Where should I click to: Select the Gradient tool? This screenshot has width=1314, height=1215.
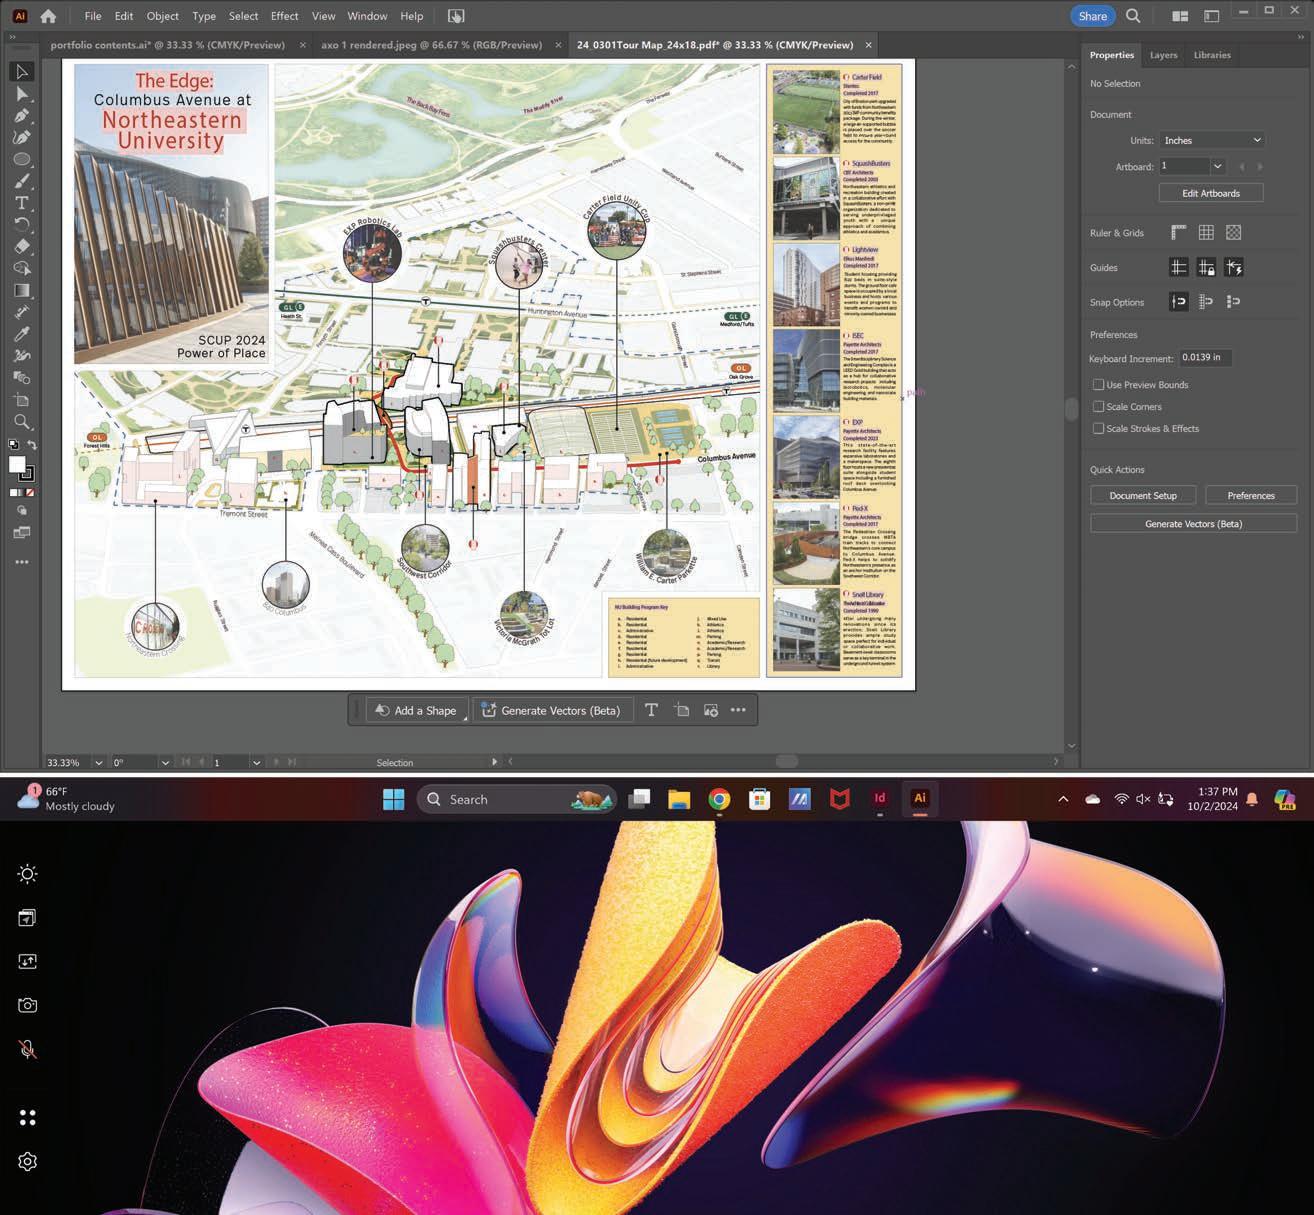click(21, 290)
